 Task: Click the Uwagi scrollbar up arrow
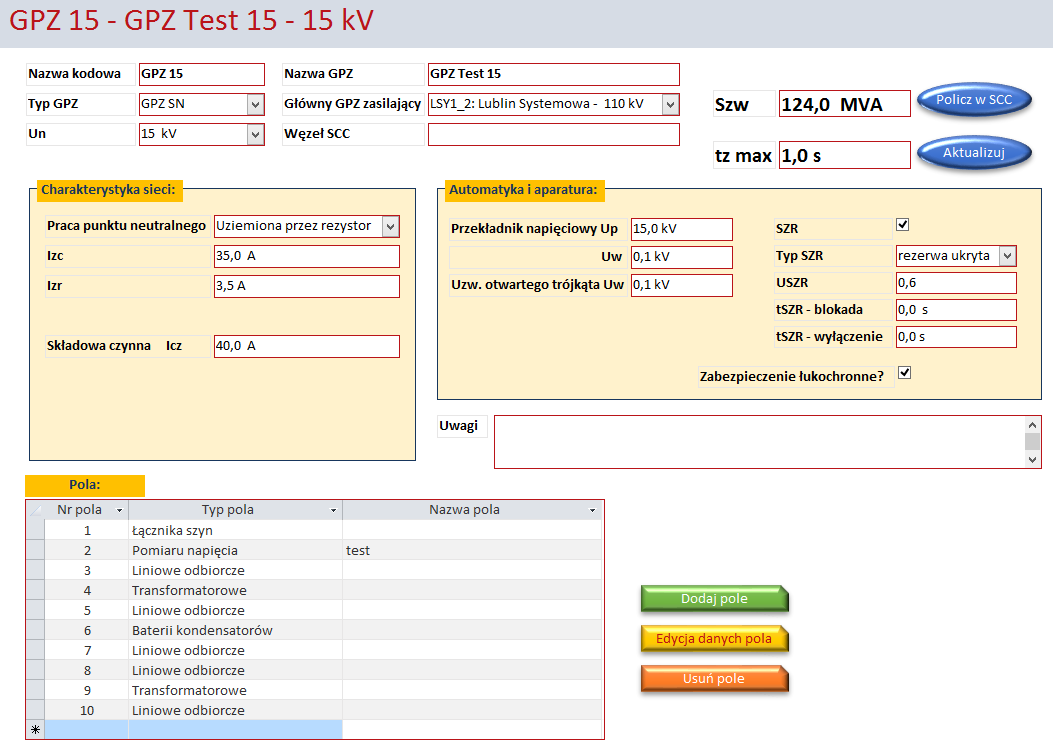click(x=1032, y=425)
